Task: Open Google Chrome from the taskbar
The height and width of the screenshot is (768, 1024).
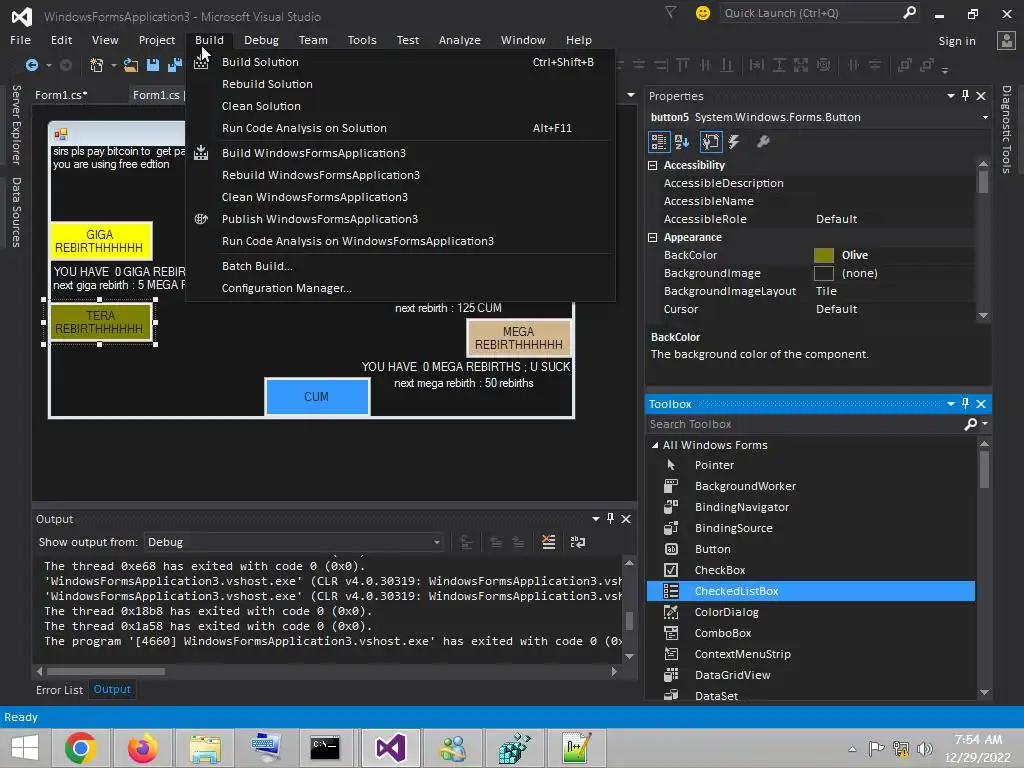Action: coord(80,748)
